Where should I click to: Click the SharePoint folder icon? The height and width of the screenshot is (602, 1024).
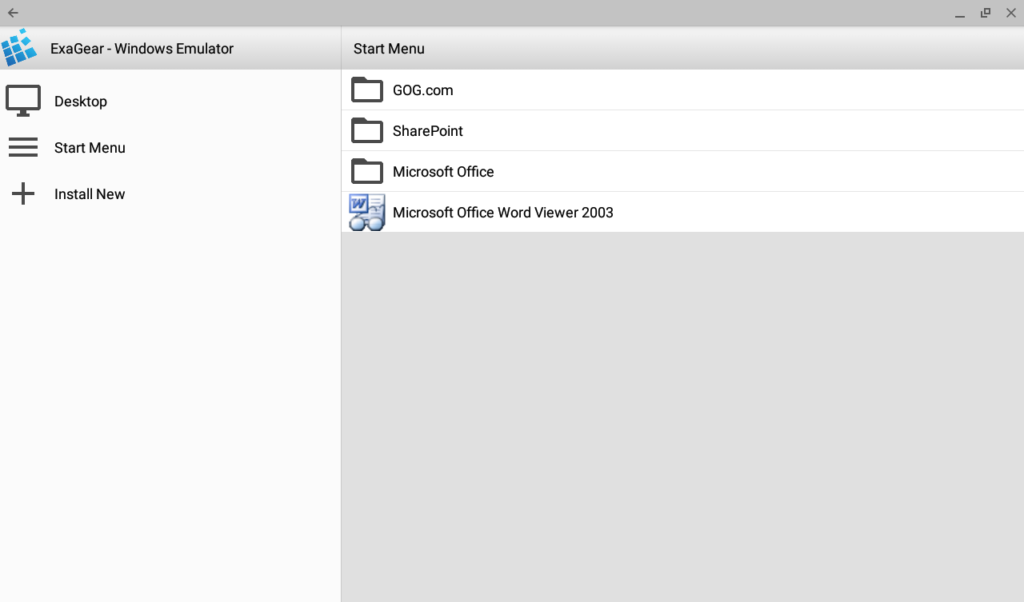click(x=367, y=130)
